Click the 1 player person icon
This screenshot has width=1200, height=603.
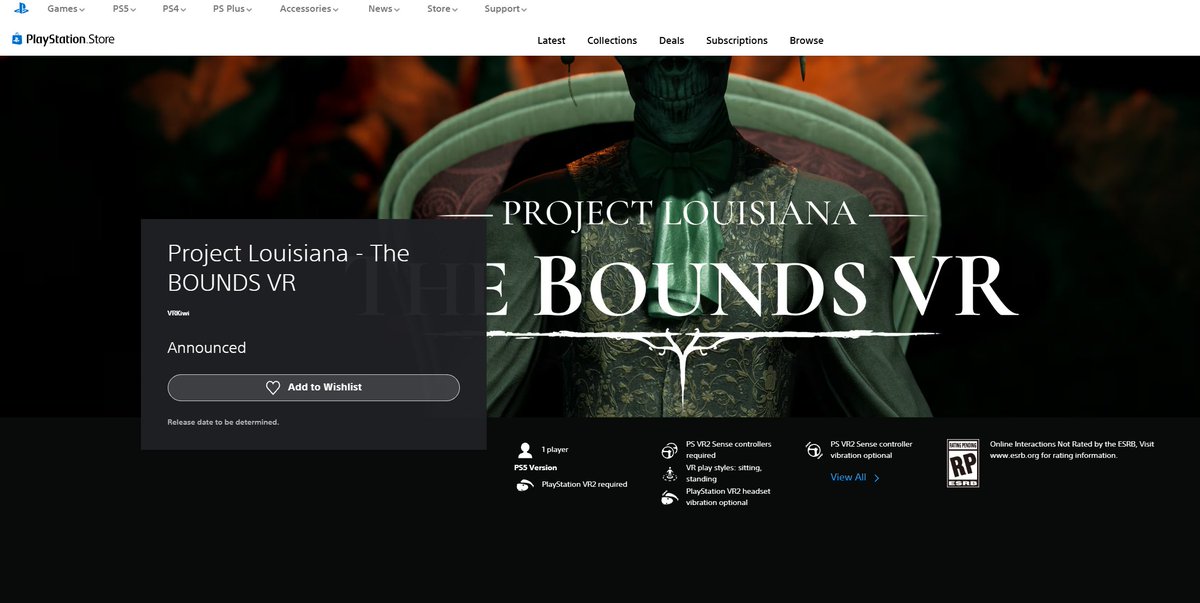coord(525,450)
